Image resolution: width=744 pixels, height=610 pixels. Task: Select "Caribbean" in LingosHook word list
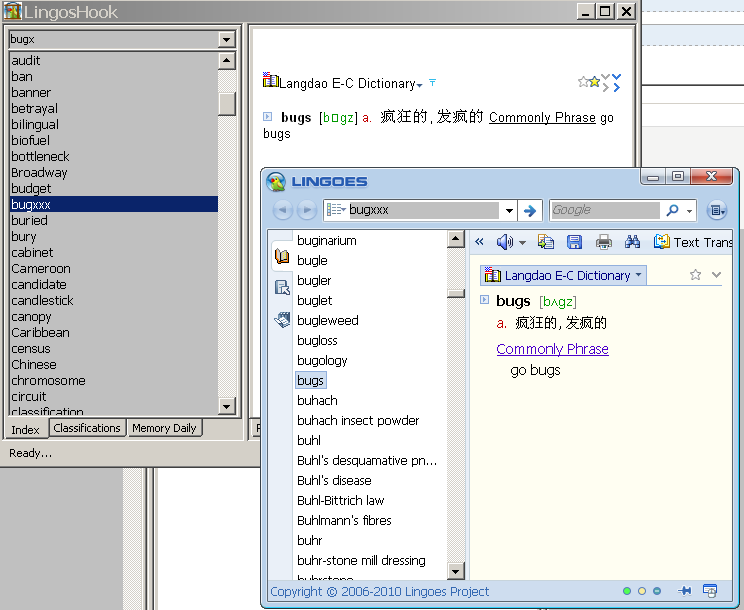pos(114,333)
